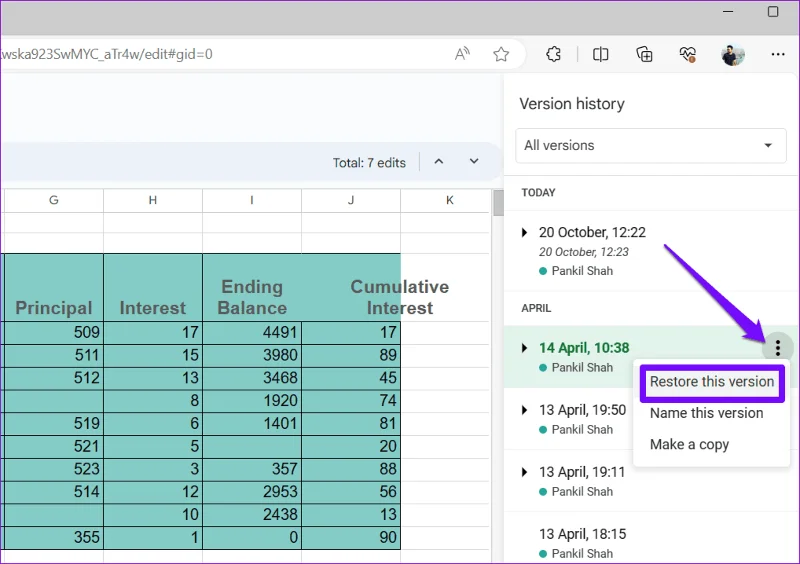
Task: Click Principal cell with value 523
Action: coord(54,469)
